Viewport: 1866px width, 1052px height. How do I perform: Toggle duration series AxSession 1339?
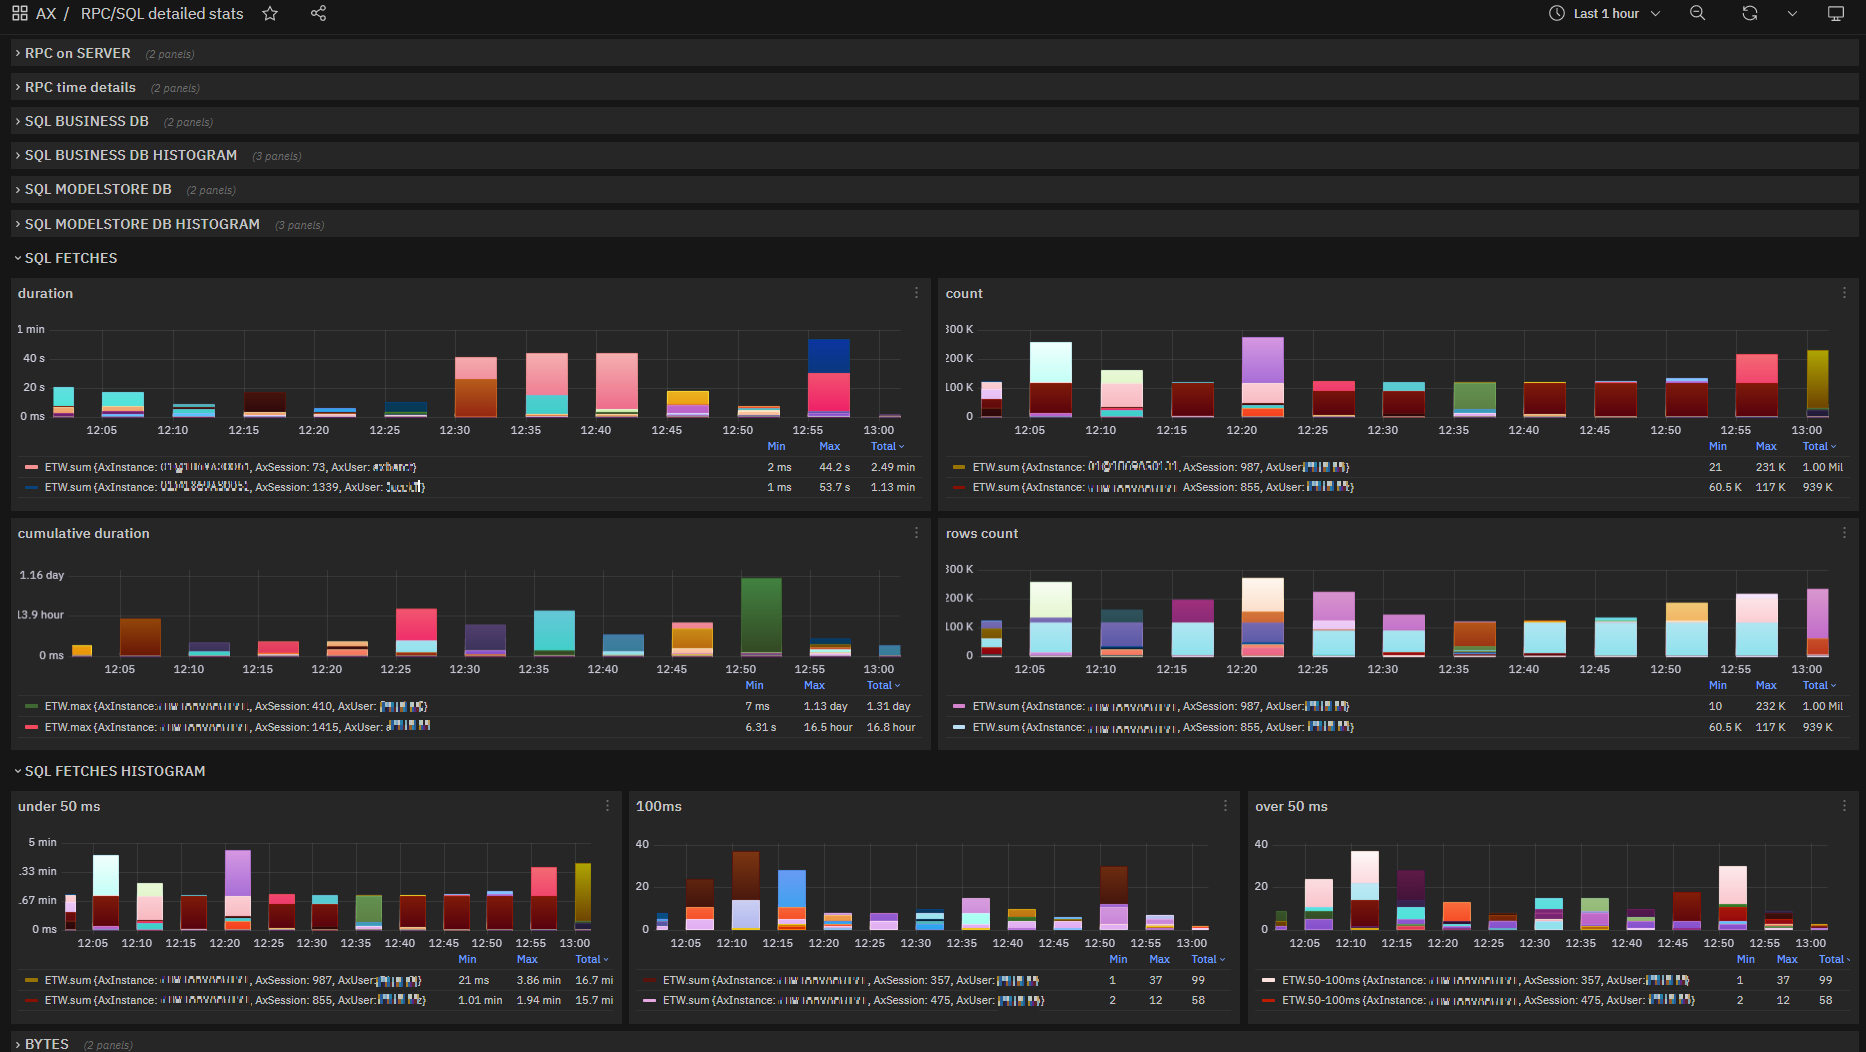(235, 487)
